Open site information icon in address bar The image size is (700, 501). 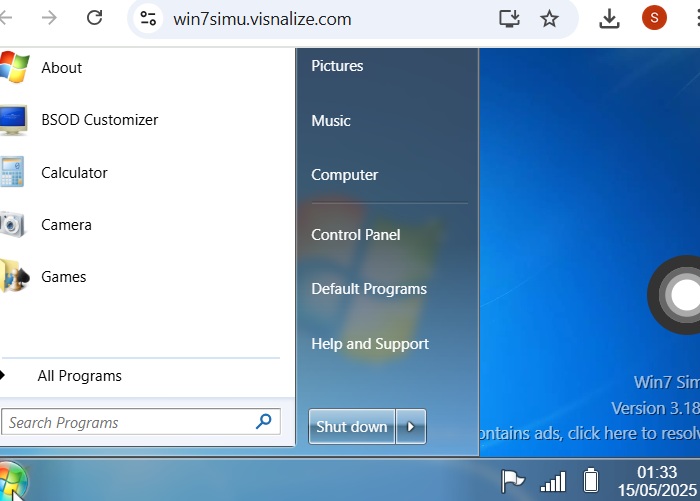pos(148,18)
